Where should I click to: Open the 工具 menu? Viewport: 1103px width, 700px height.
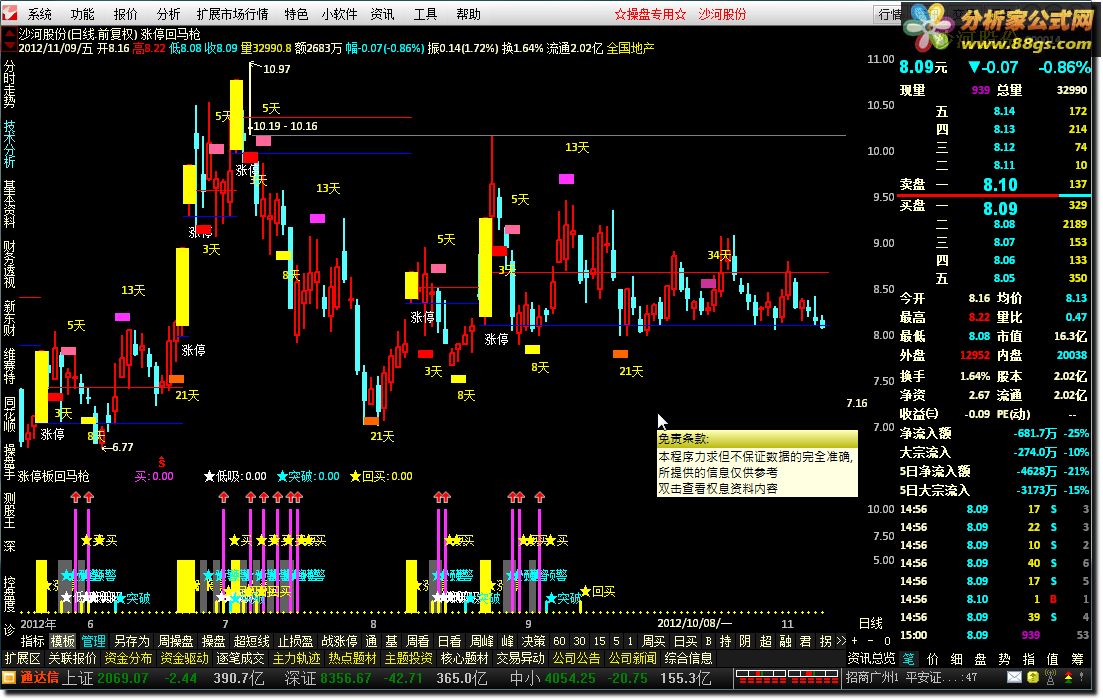coord(425,14)
